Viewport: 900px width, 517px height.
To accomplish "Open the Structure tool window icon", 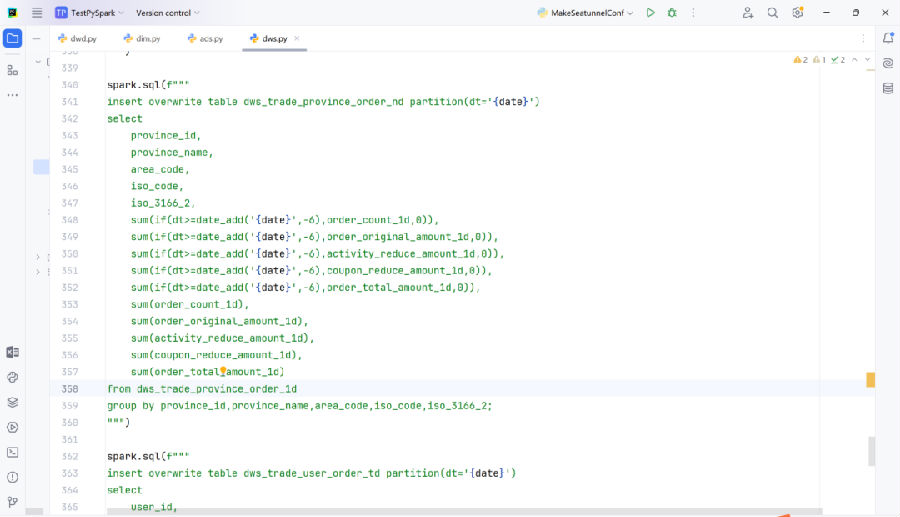I will 12,70.
